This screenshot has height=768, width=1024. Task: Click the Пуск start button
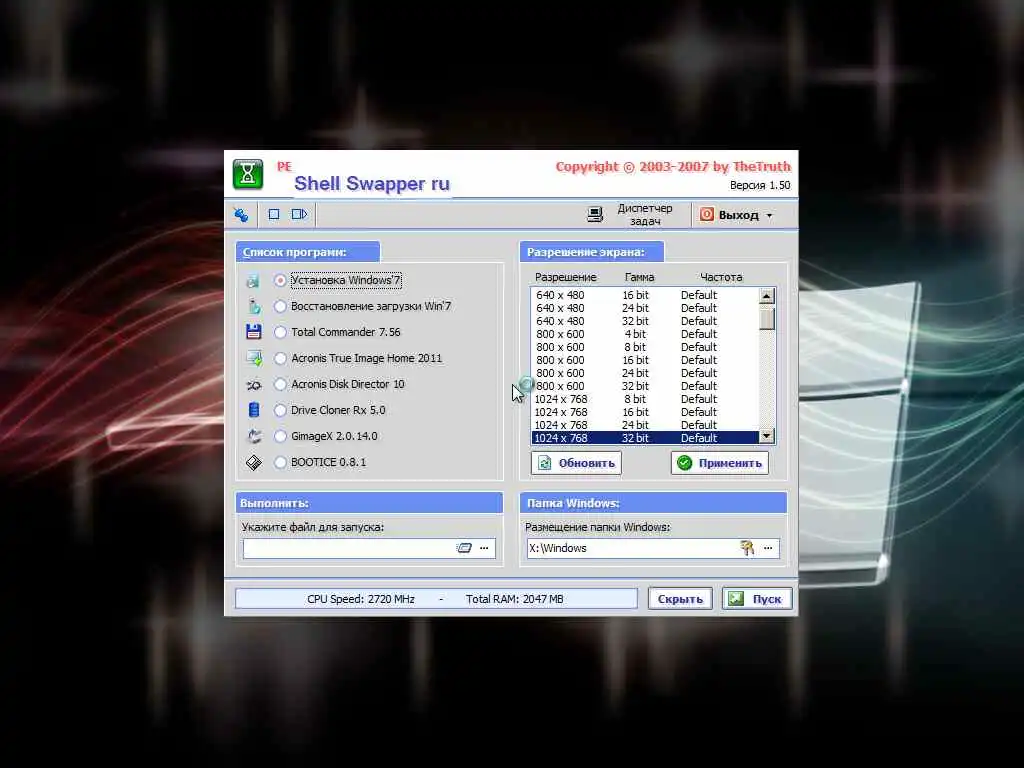757,599
